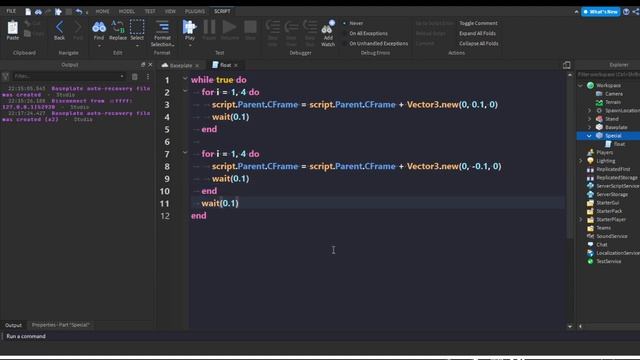Image resolution: width=640 pixels, height=360 pixels.
Task: Select ServerScriptService in Explorer
Action: click(617, 186)
